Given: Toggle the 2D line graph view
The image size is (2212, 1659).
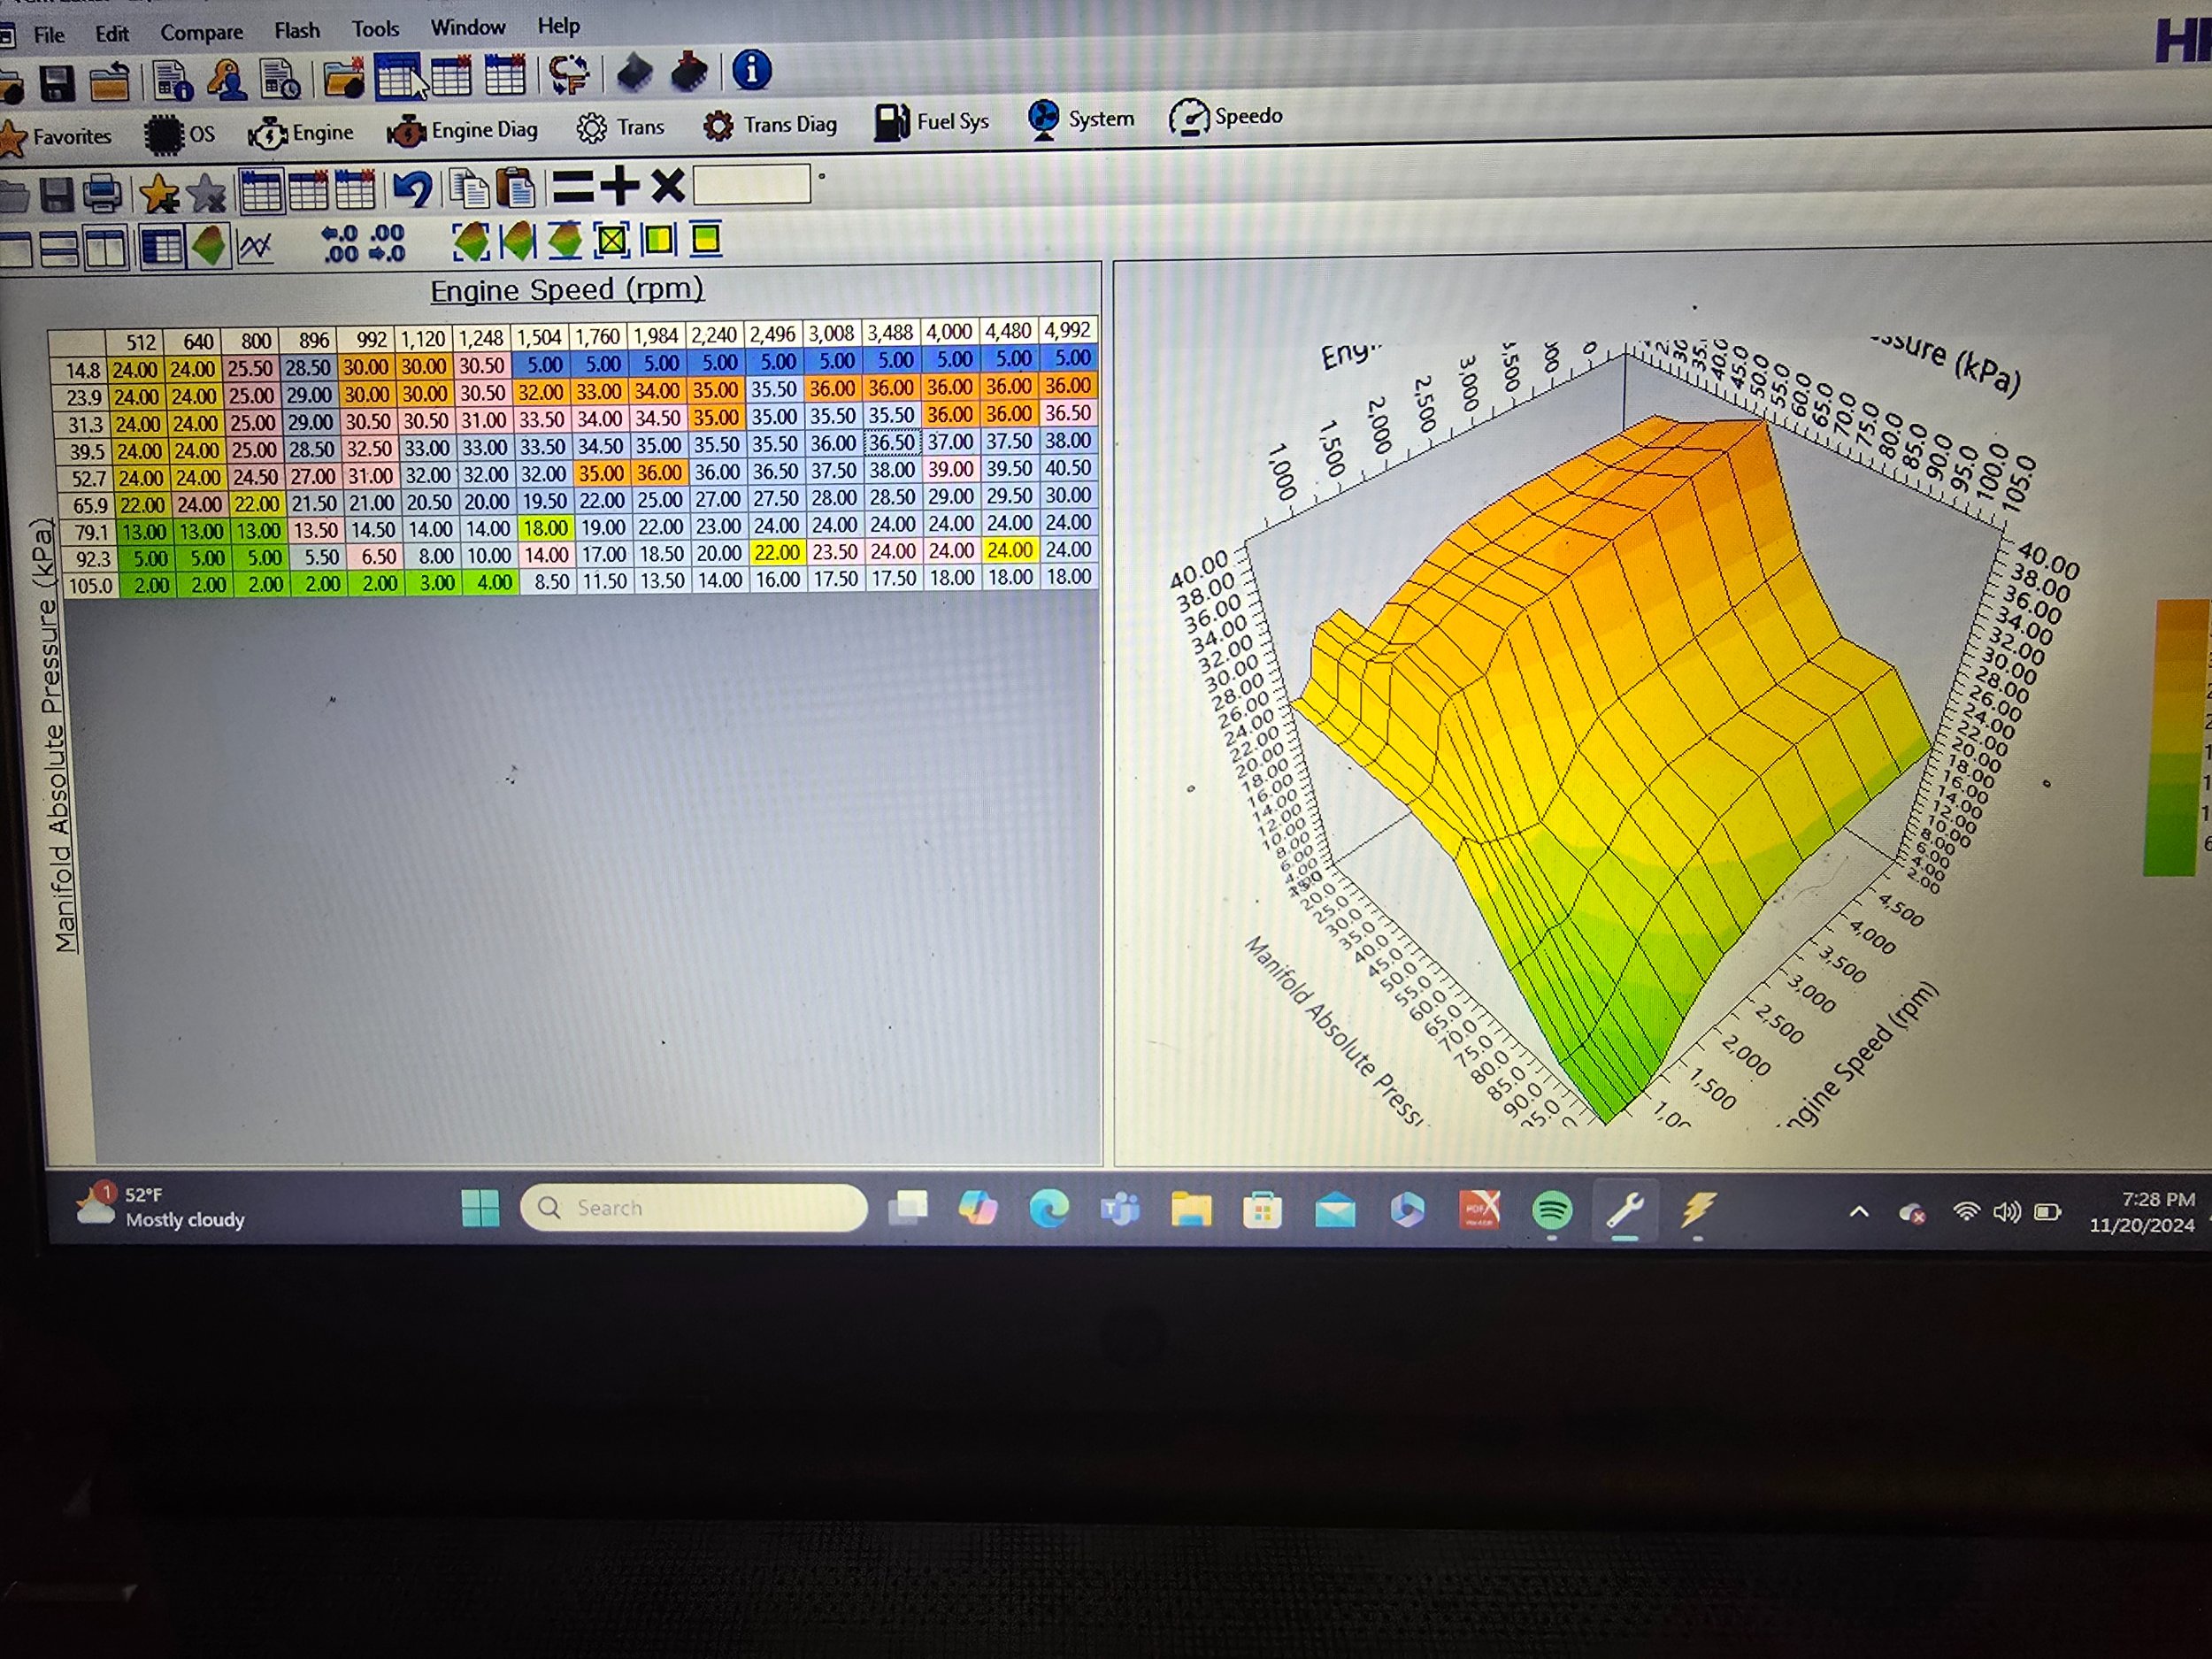Looking at the screenshot, I should click(256, 246).
